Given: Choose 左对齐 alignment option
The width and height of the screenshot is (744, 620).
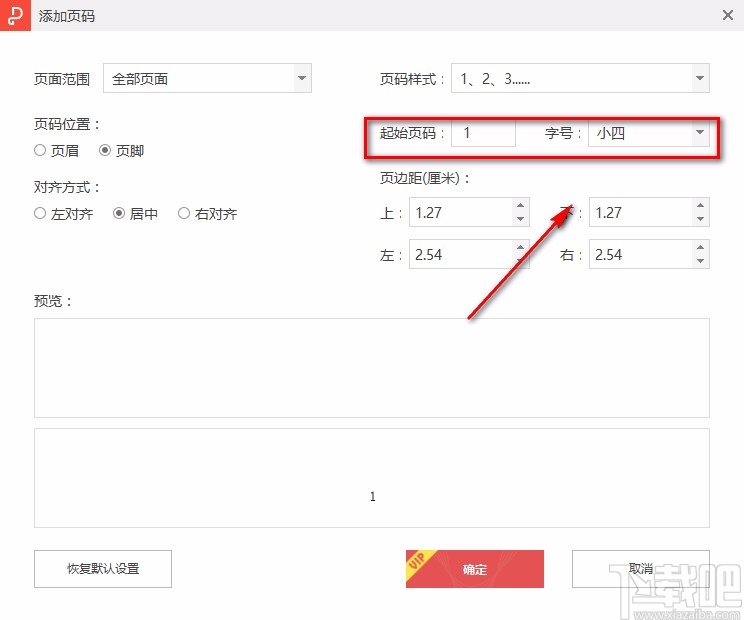Looking at the screenshot, I should tap(40, 214).
